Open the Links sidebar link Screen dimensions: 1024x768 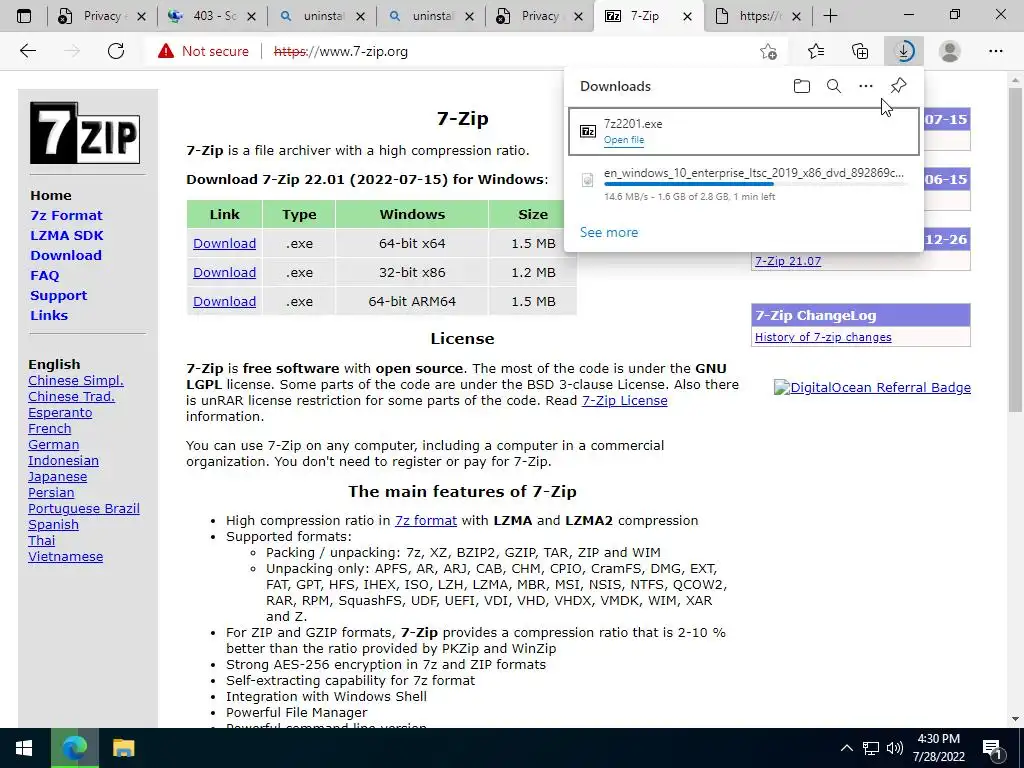pyautogui.click(x=49, y=315)
